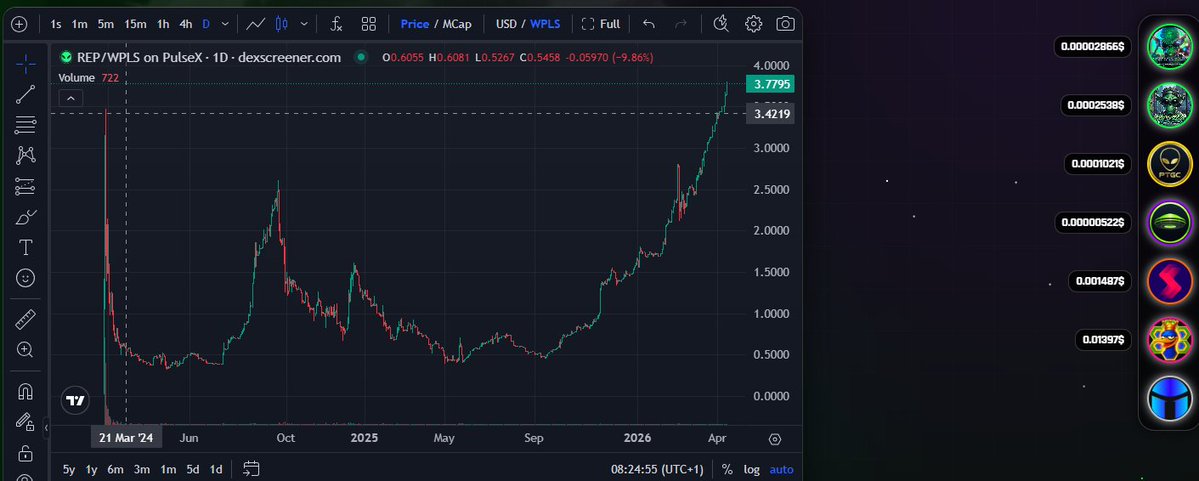Open the long position forecasting tool
This screenshot has width=1199, height=481.
click(25, 186)
